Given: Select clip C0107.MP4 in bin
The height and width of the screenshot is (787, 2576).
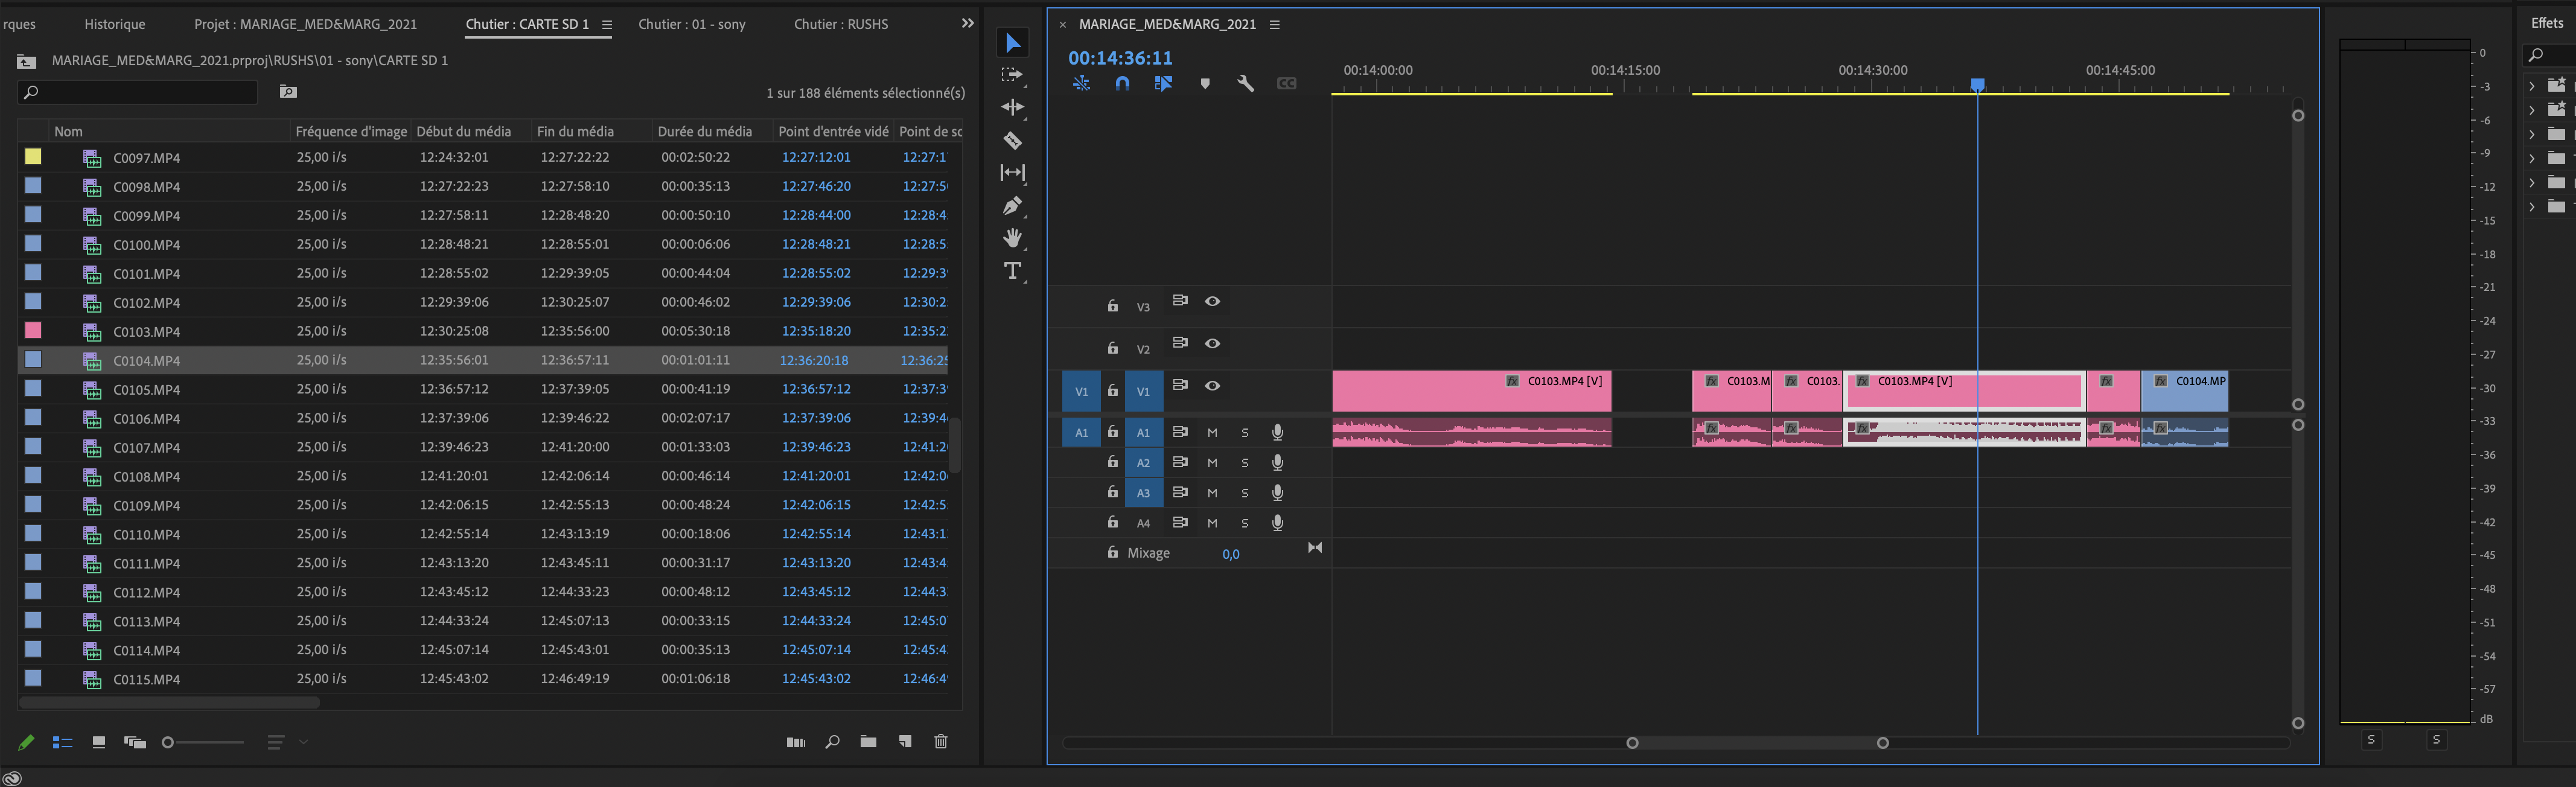Looking at the screenshot, I should [x=147, y=448].
